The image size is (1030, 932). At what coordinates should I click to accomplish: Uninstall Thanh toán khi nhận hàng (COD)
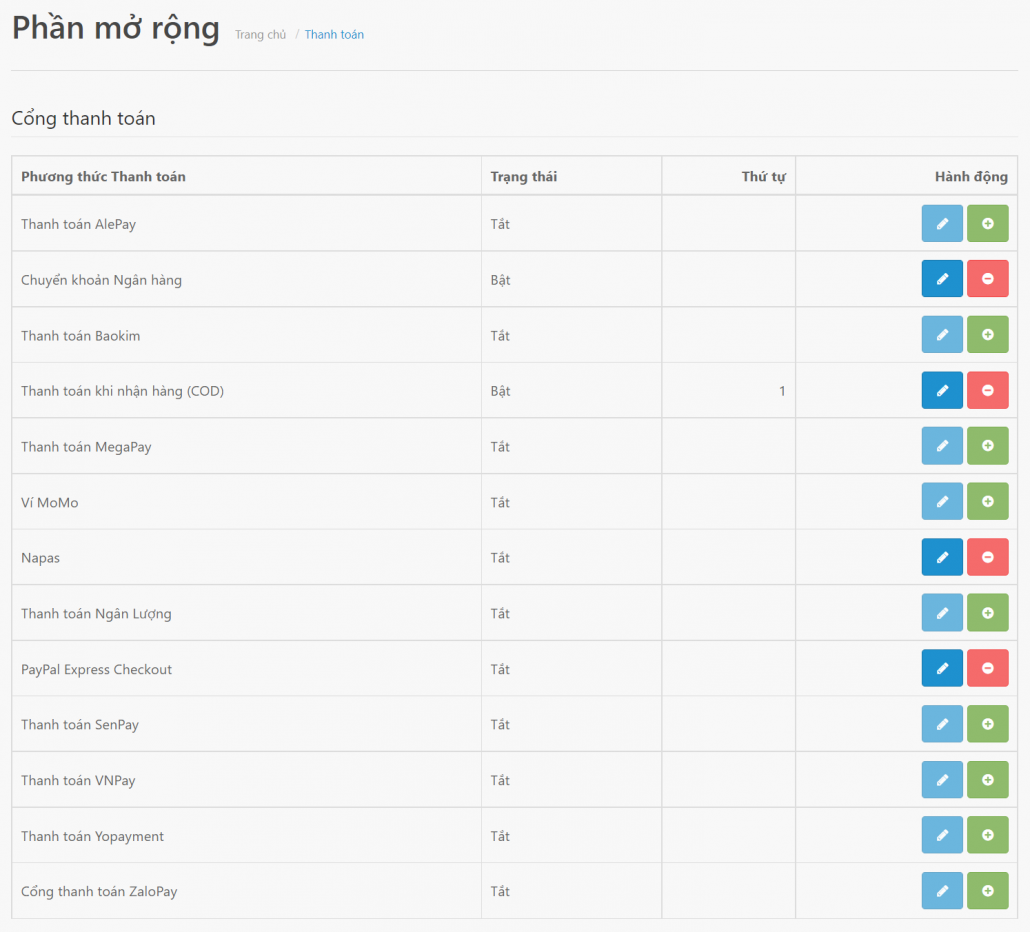coord(987,390)
